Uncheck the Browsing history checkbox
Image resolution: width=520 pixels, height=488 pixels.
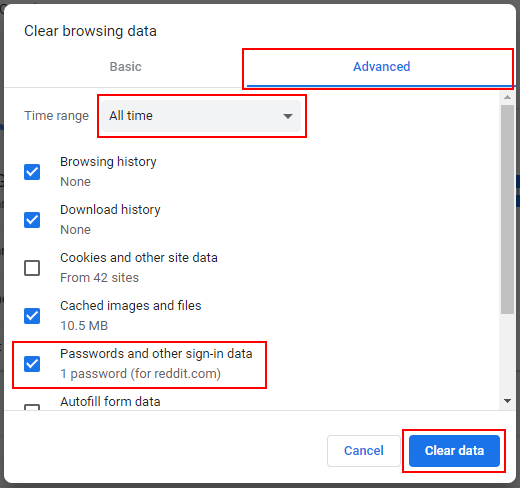pos(32,172)
